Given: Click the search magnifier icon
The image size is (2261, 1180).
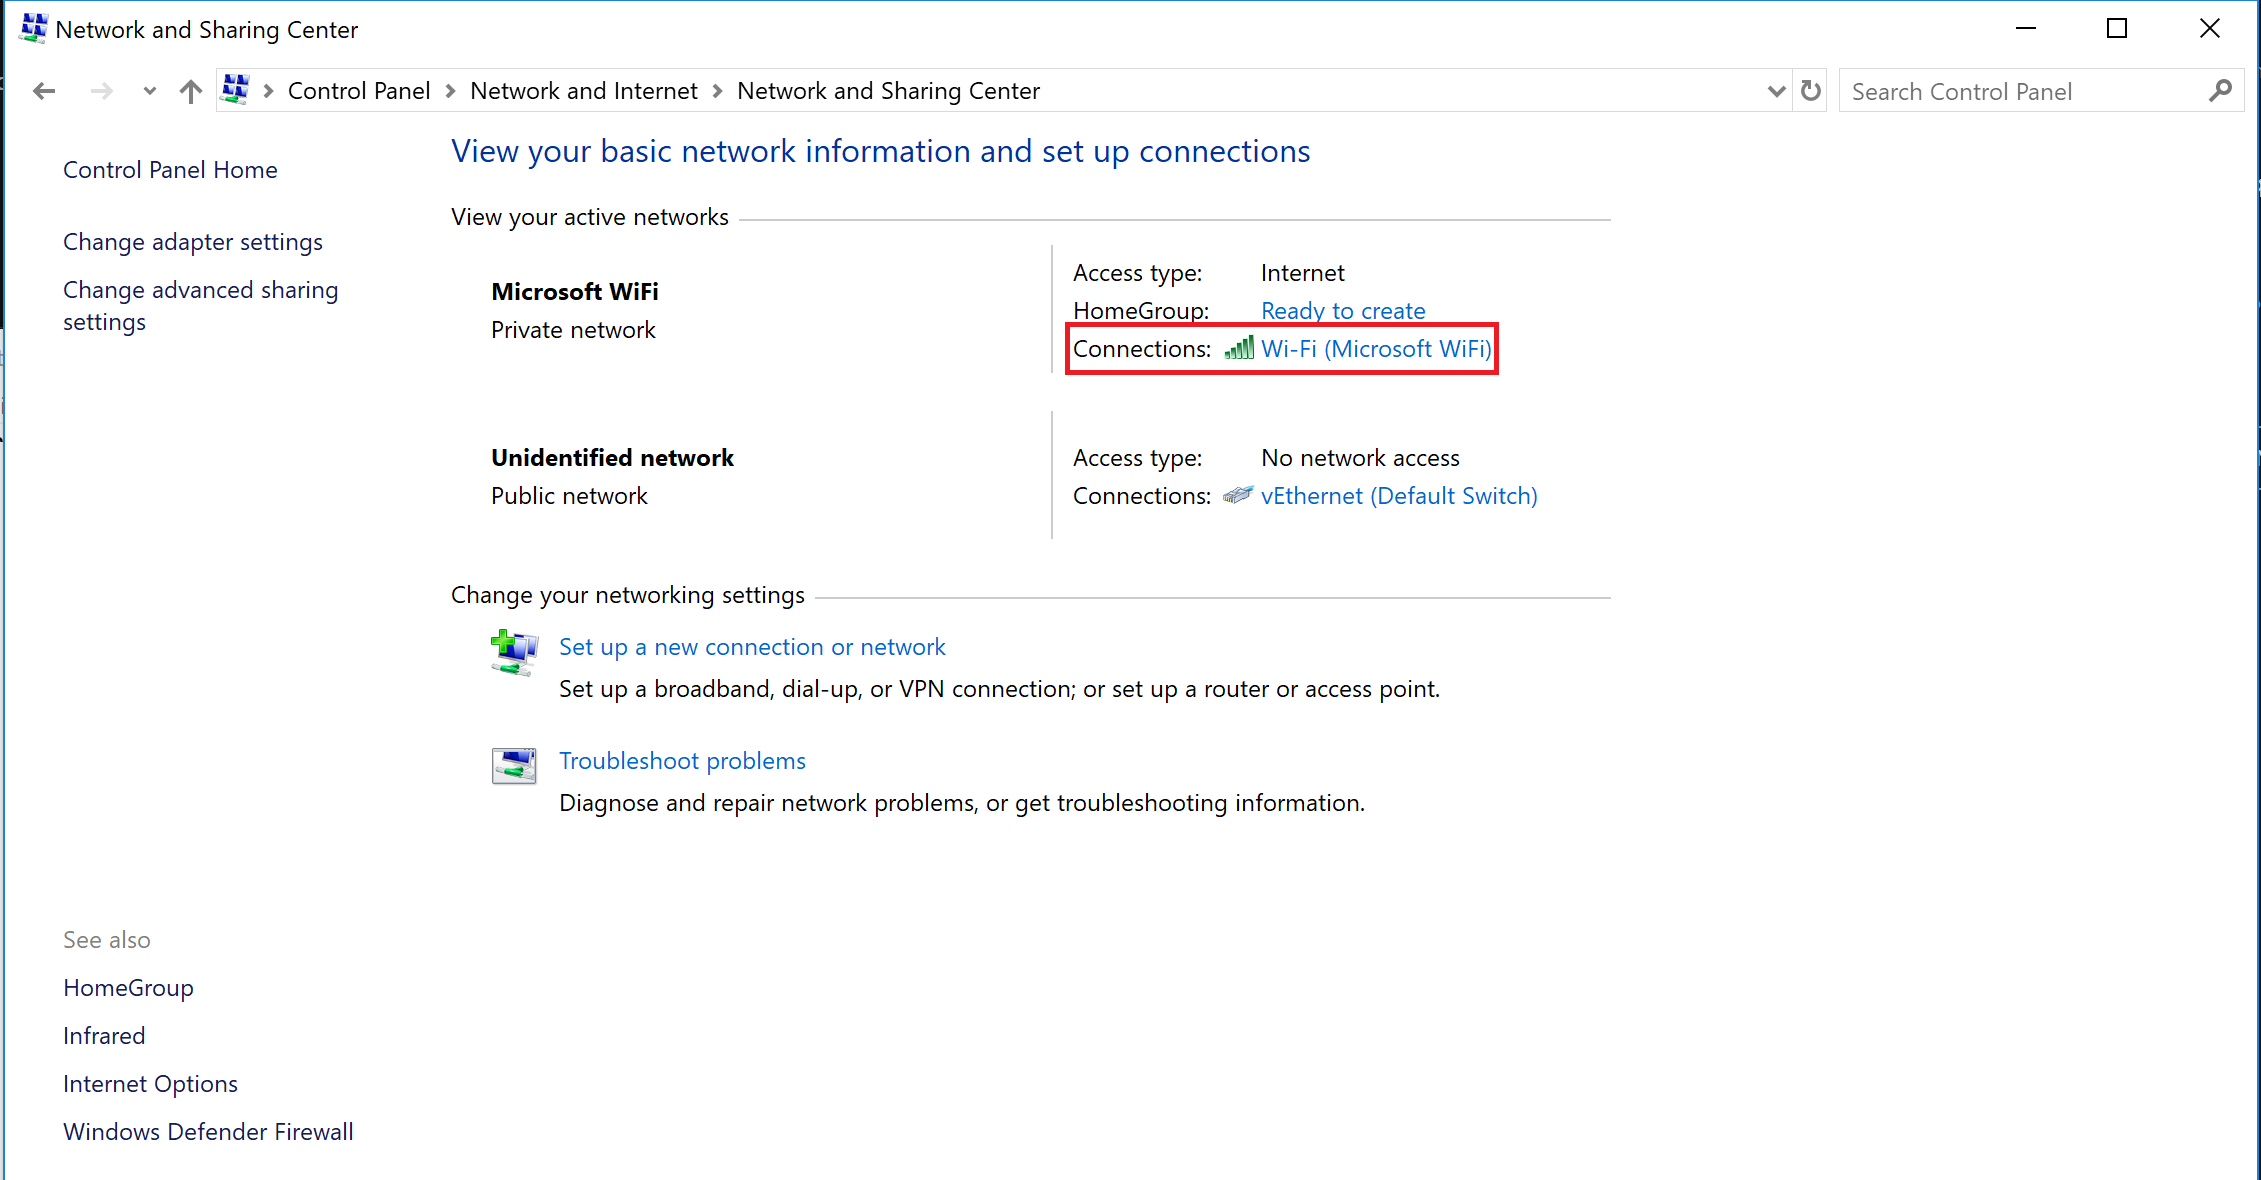Looking at the screenshot, I should point(2220,91).
